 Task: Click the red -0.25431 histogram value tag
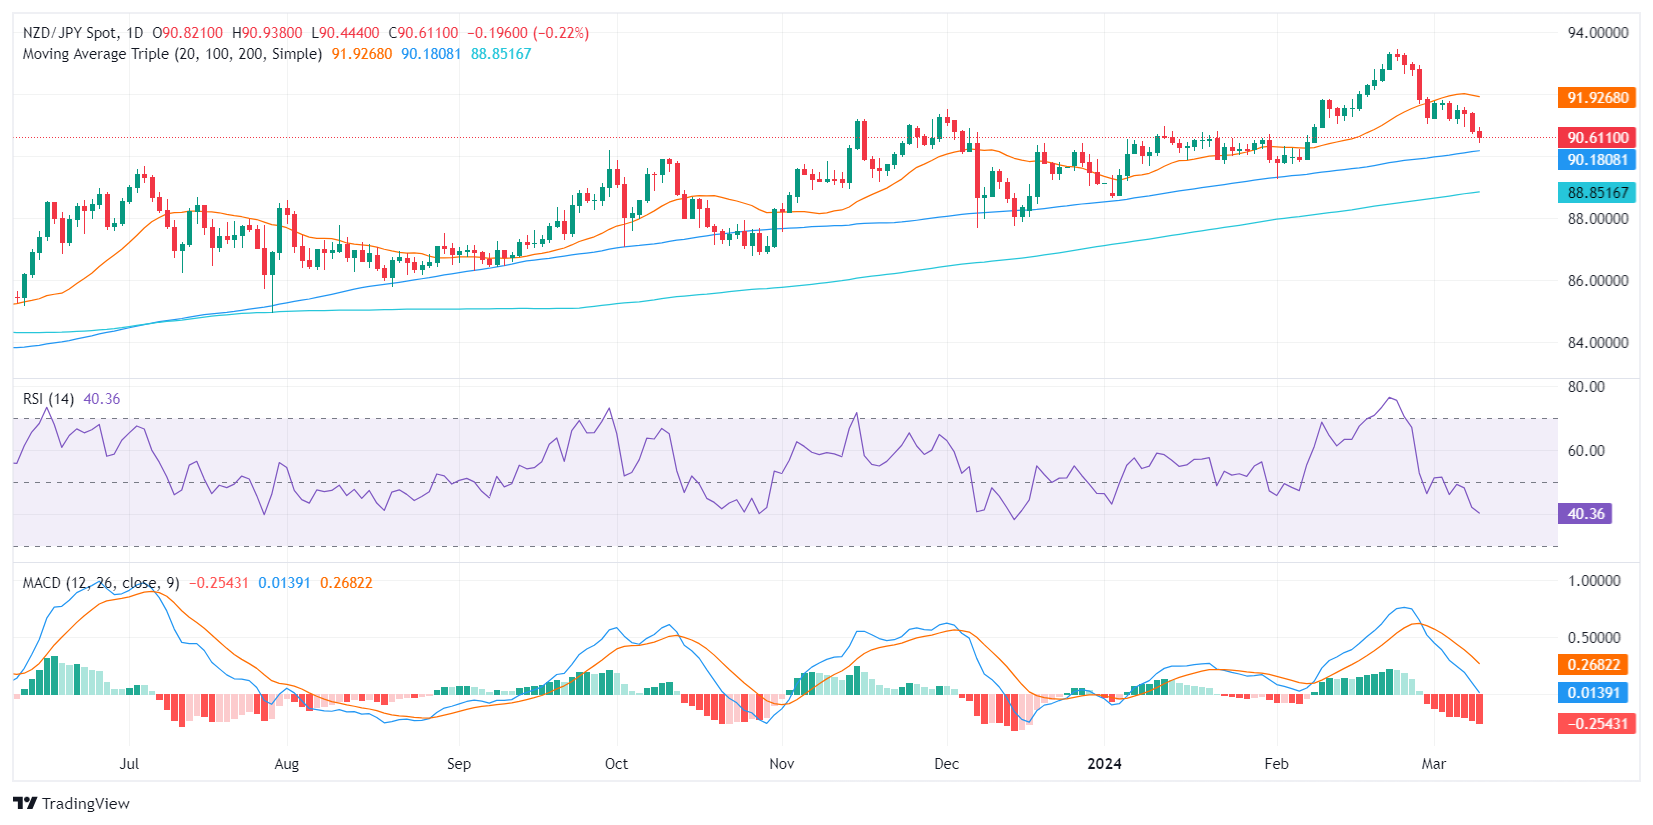(1597, 724)
